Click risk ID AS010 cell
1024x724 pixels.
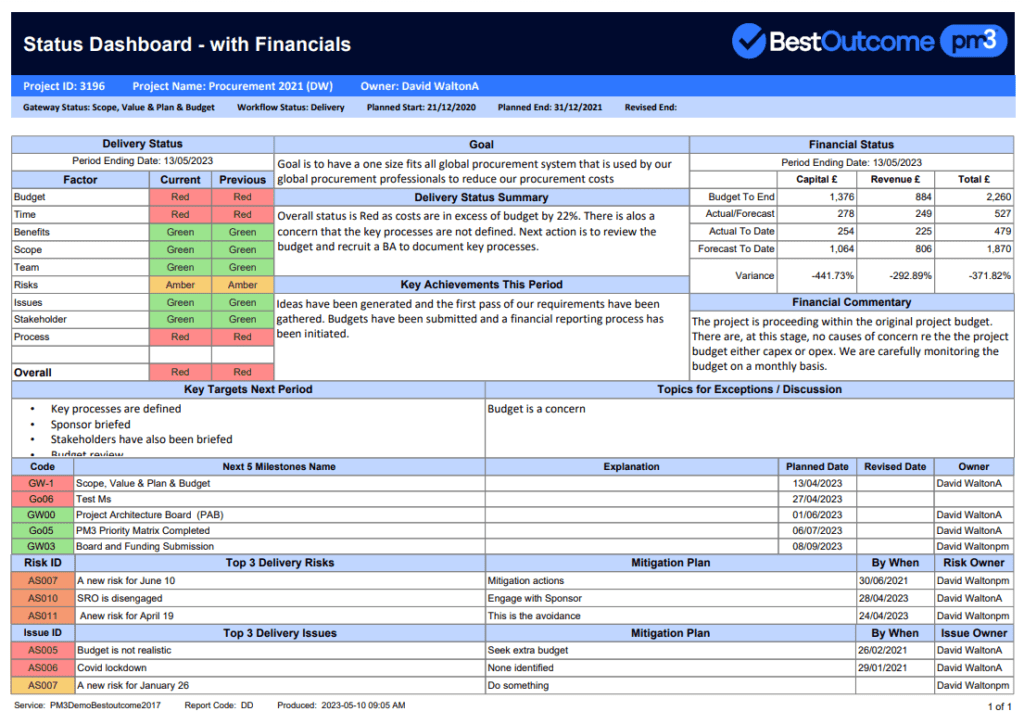point(43,599)
